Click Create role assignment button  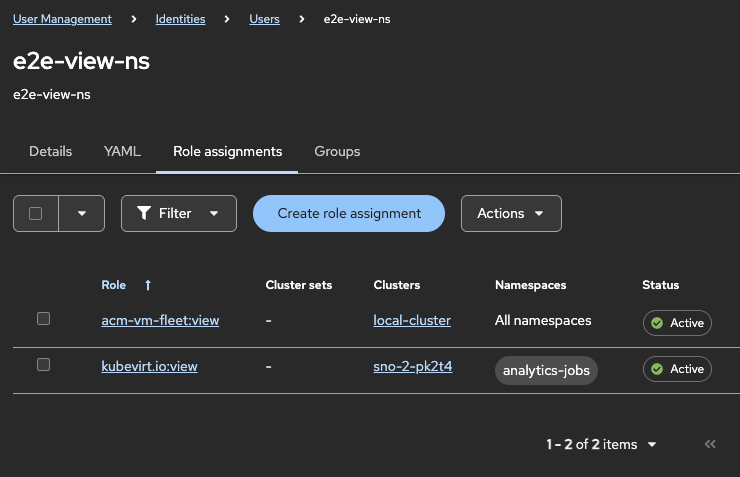point(349,213)
